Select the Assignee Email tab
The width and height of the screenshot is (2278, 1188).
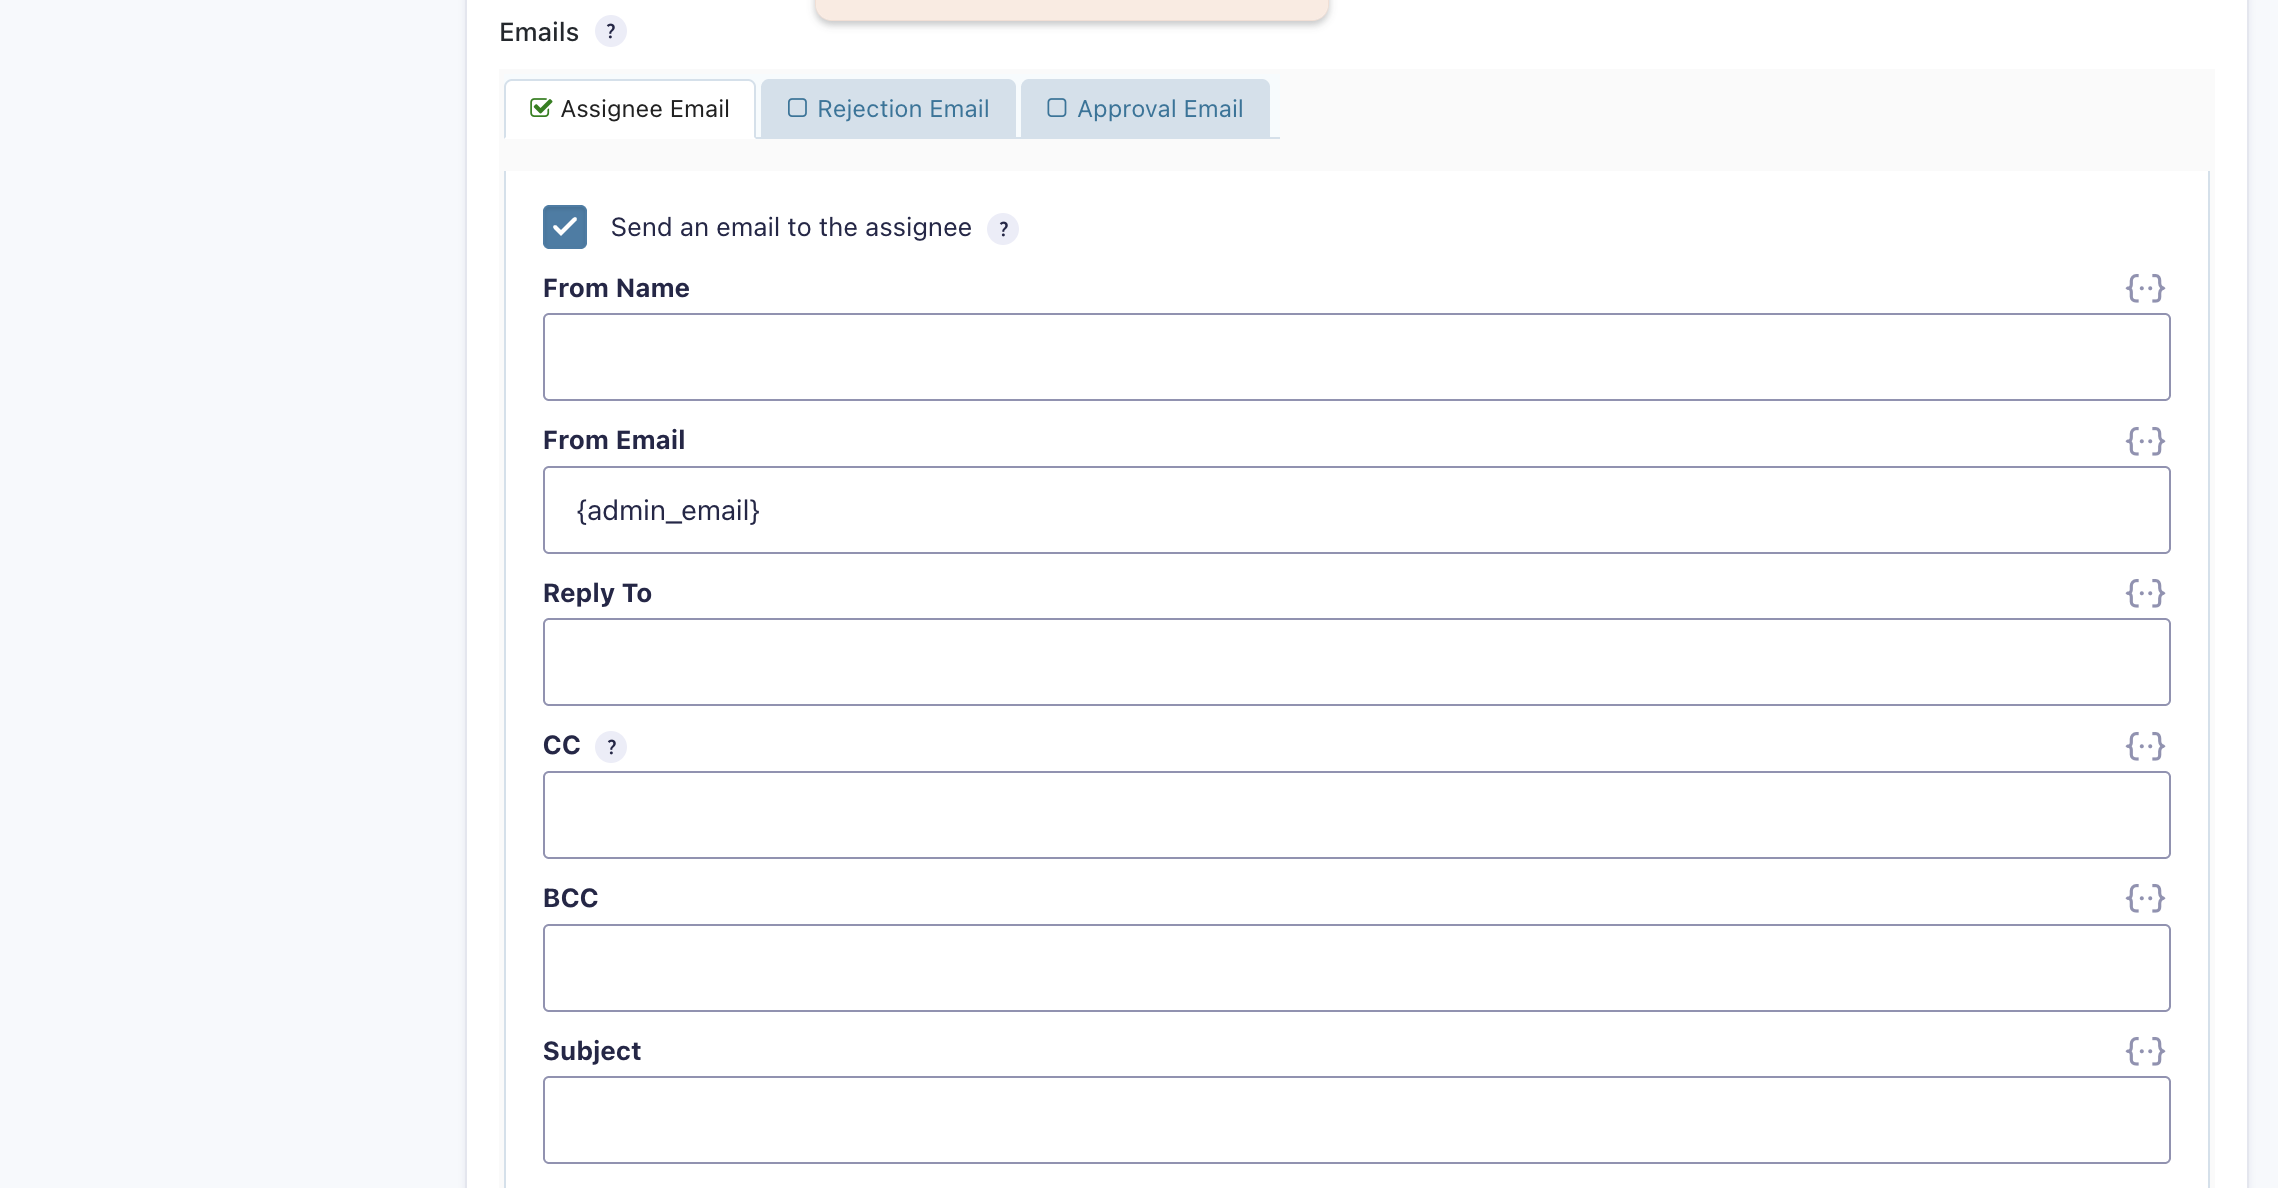click(x=630, y=109)
